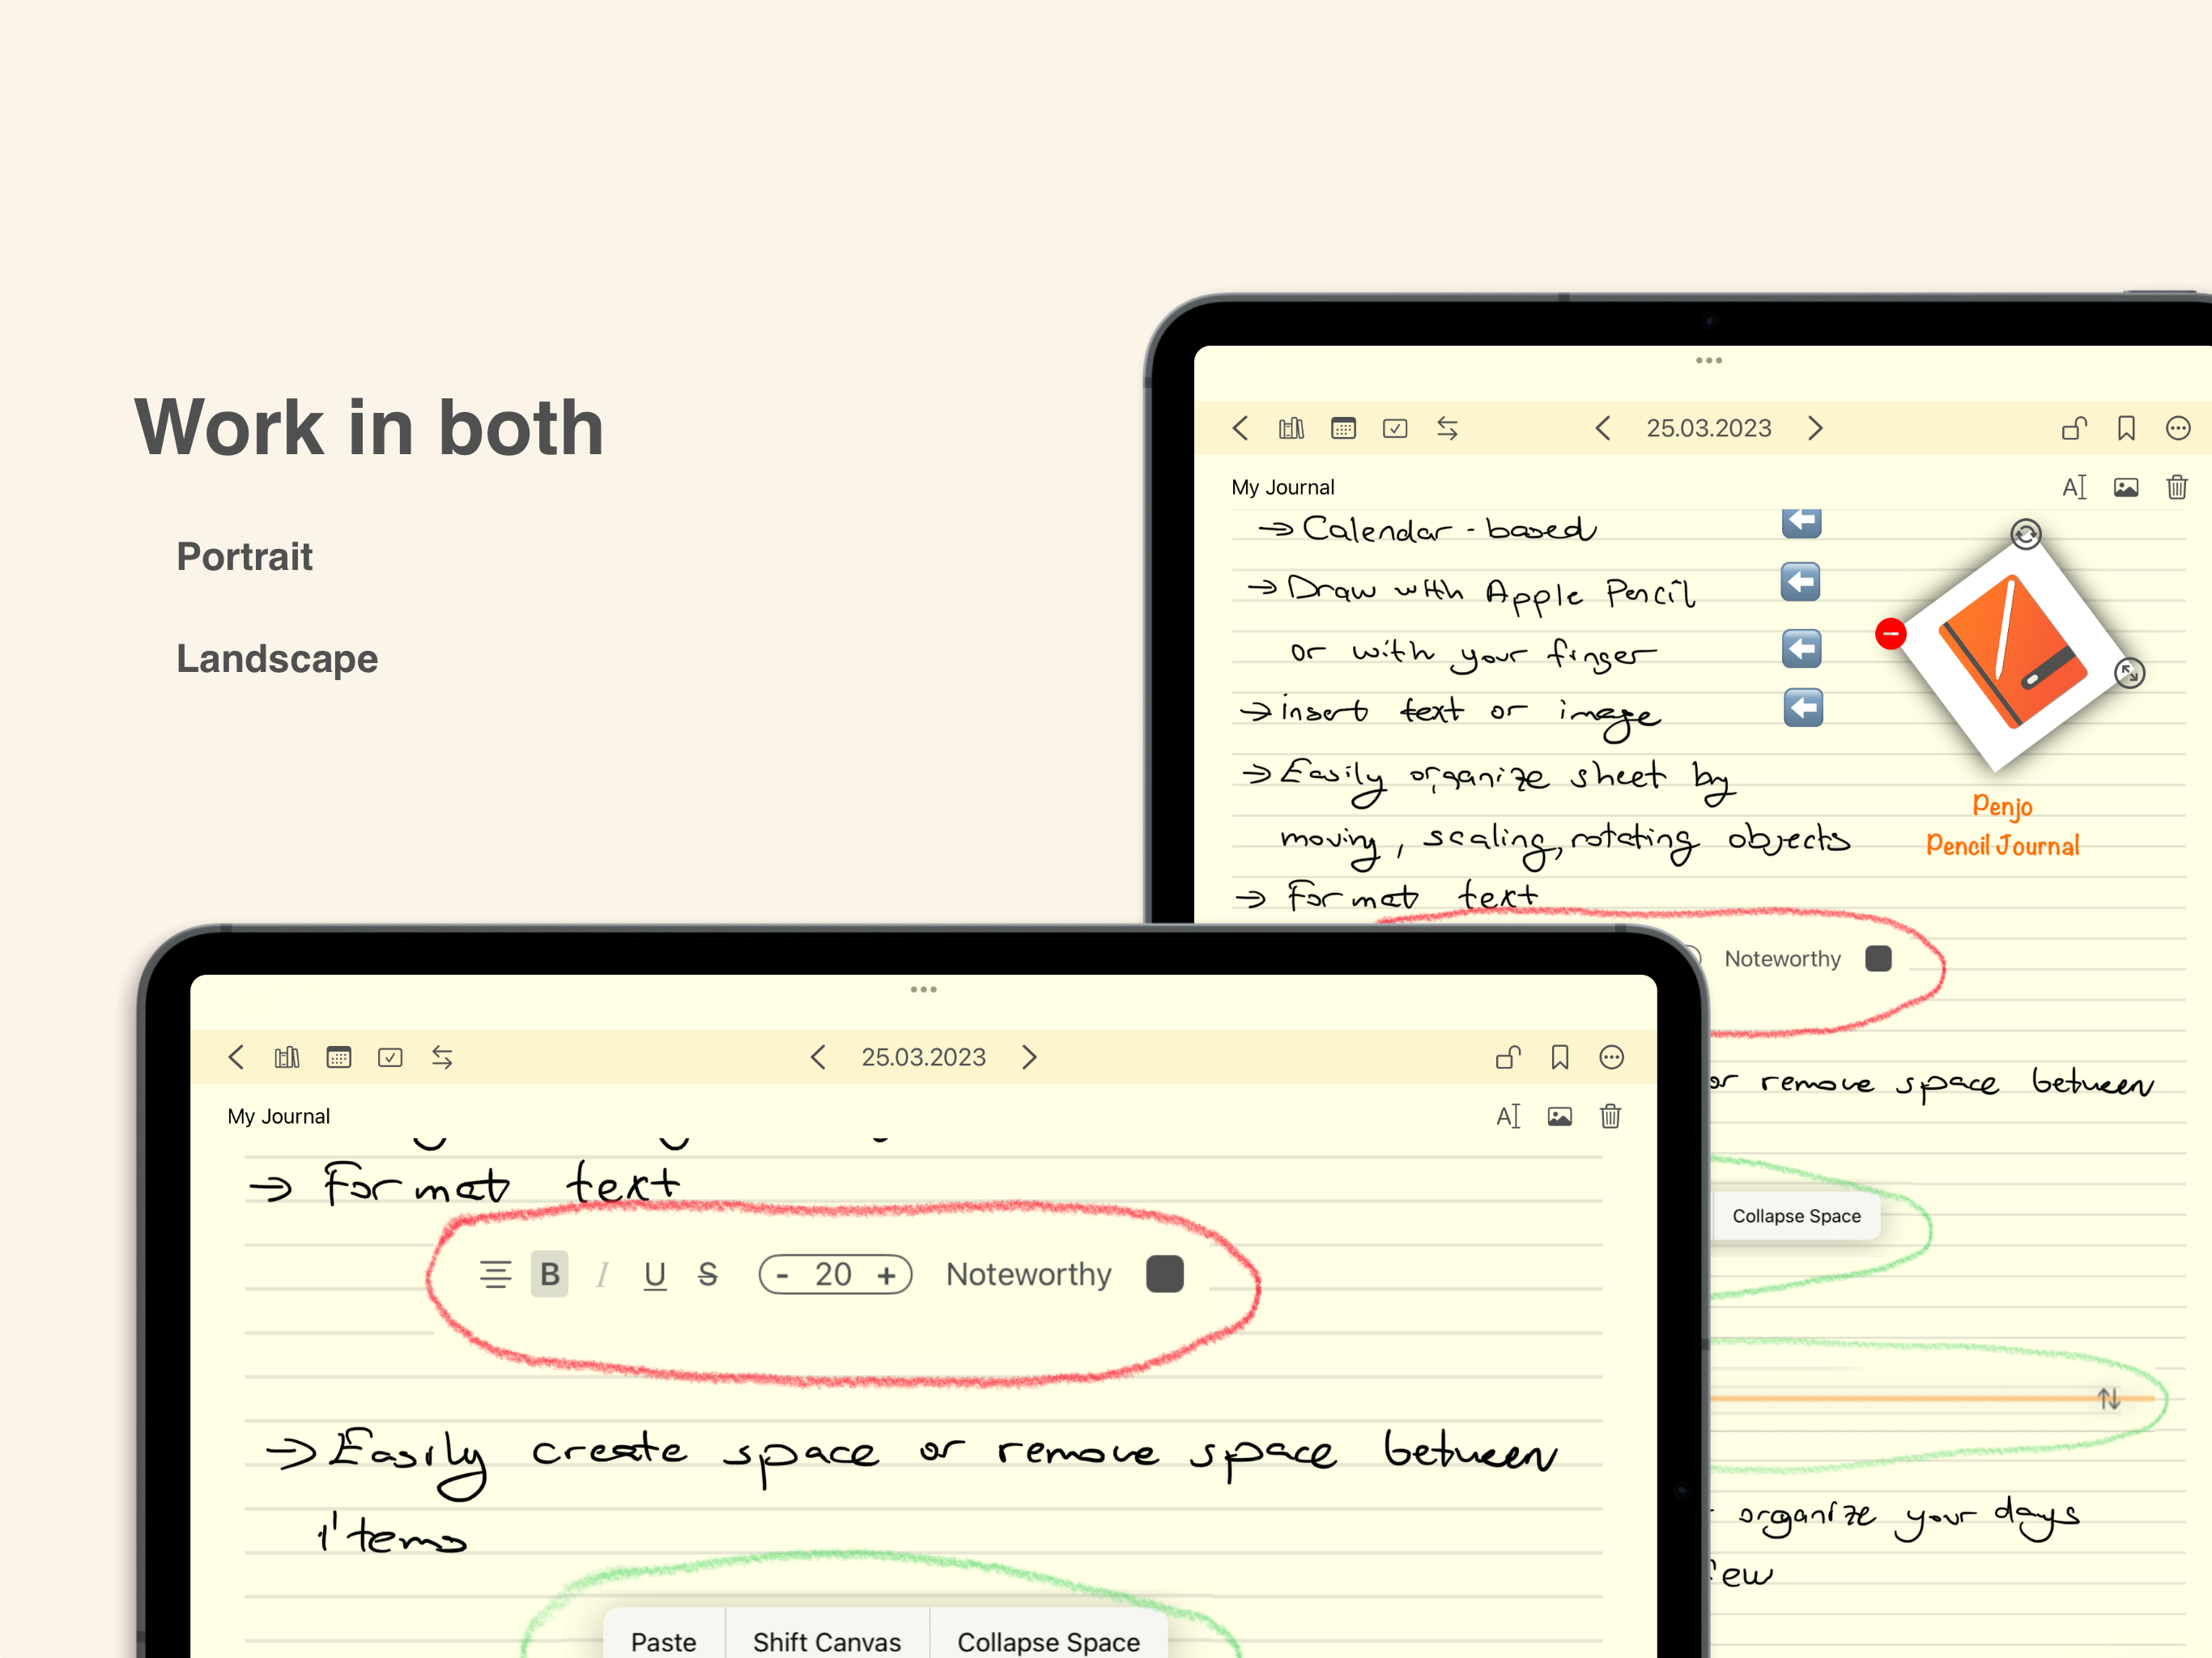Tap the trash icon on portrait iPad
Screen dimensions: 2212x1658
(2177, 487)
